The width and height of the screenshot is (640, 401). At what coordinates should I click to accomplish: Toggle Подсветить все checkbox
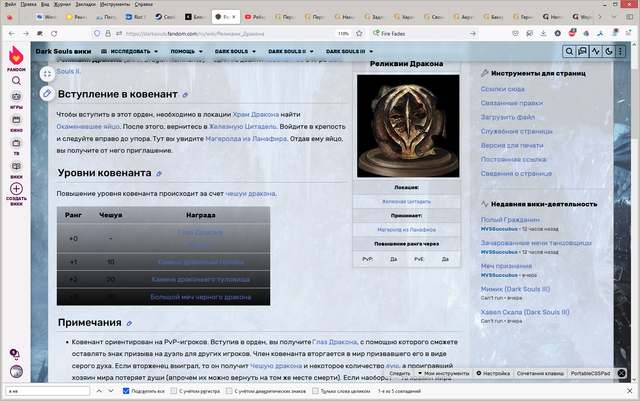tap(126, 391)
